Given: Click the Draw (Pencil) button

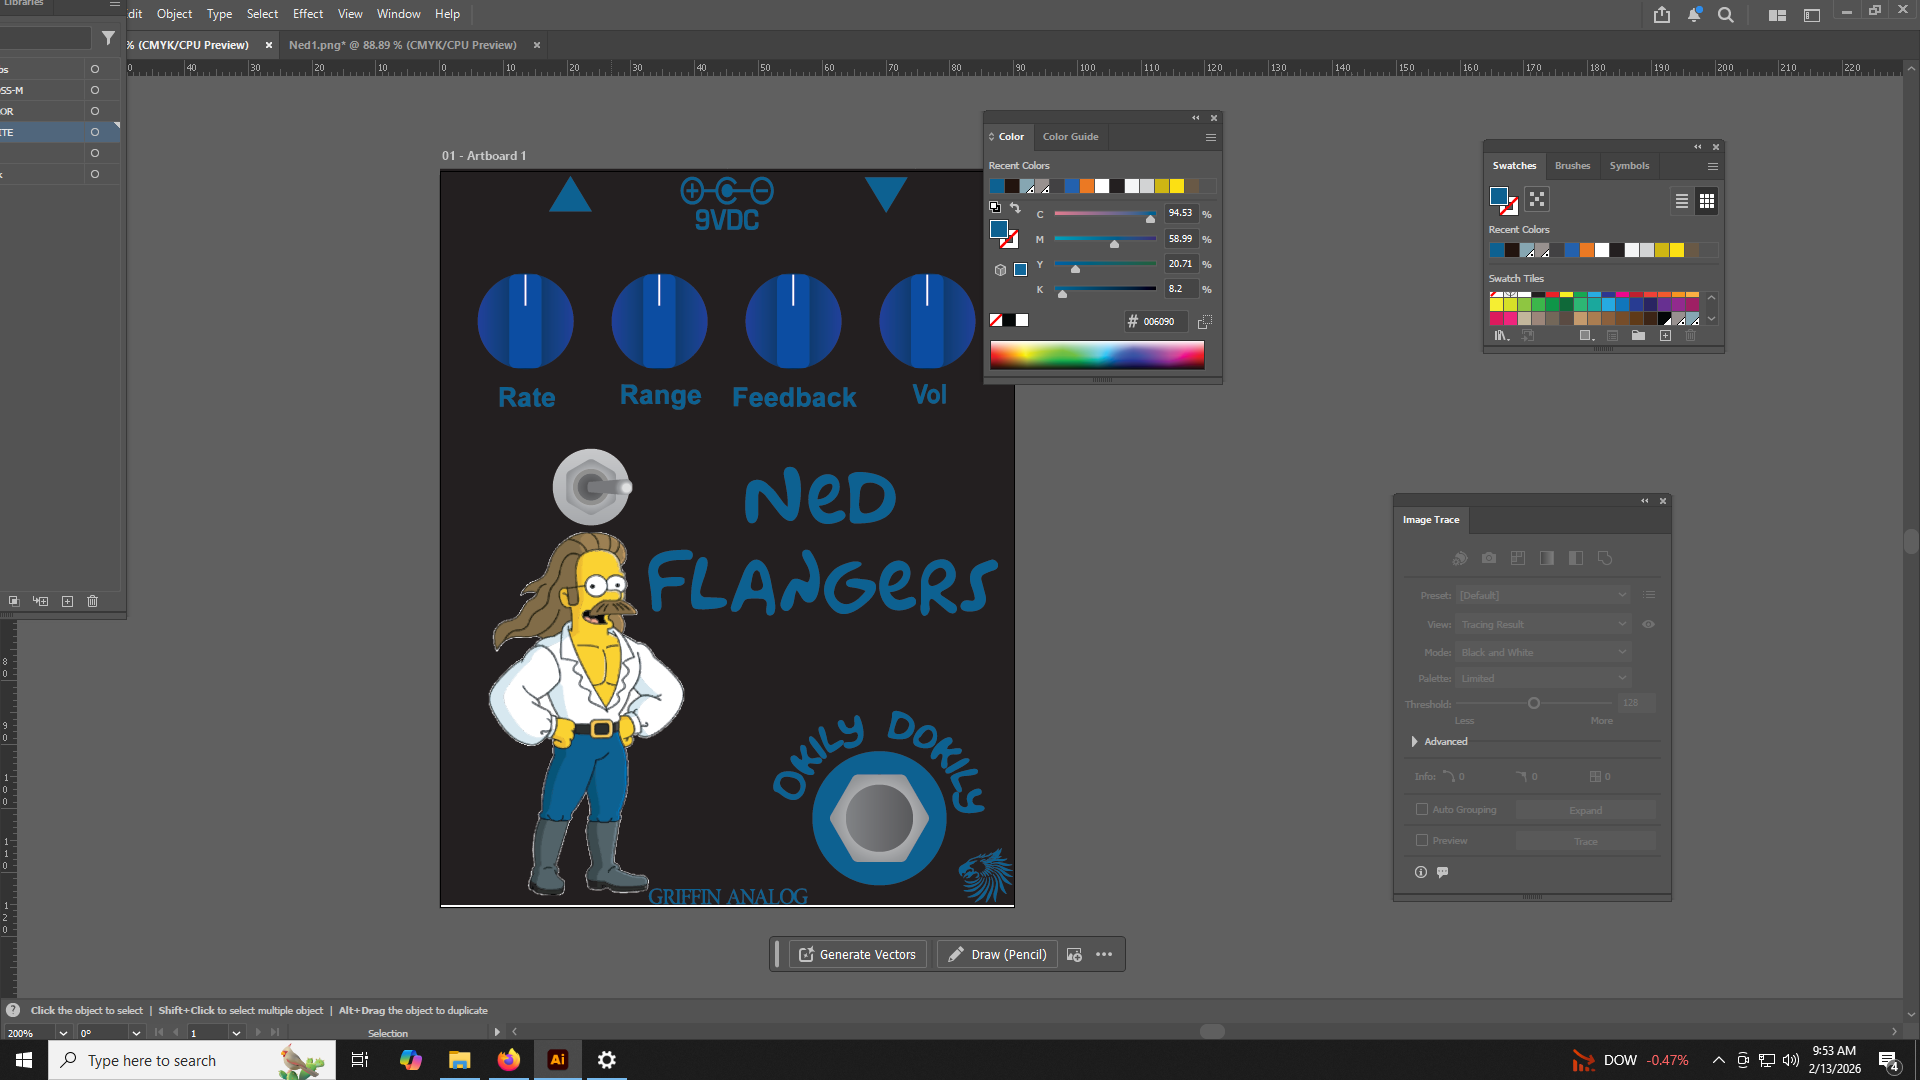Looking at the screenshot, I should click(x=998, y=954).
